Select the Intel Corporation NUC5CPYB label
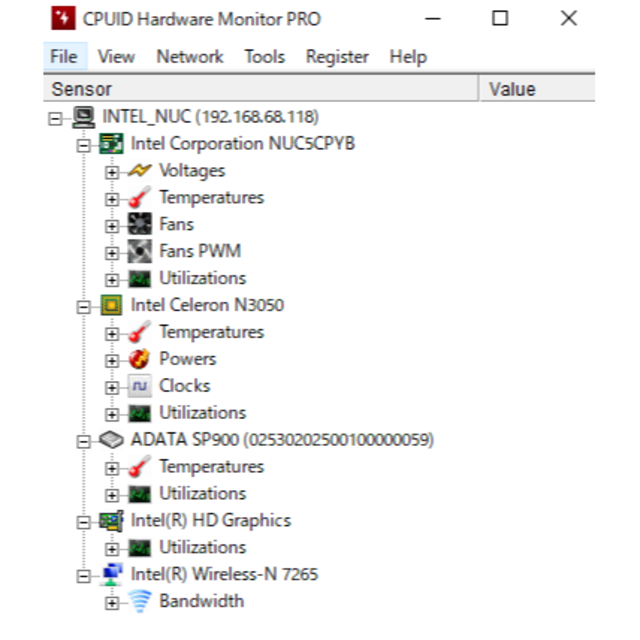Image resolution: width=640 pixels, height=640 pixels. point(243,144)
